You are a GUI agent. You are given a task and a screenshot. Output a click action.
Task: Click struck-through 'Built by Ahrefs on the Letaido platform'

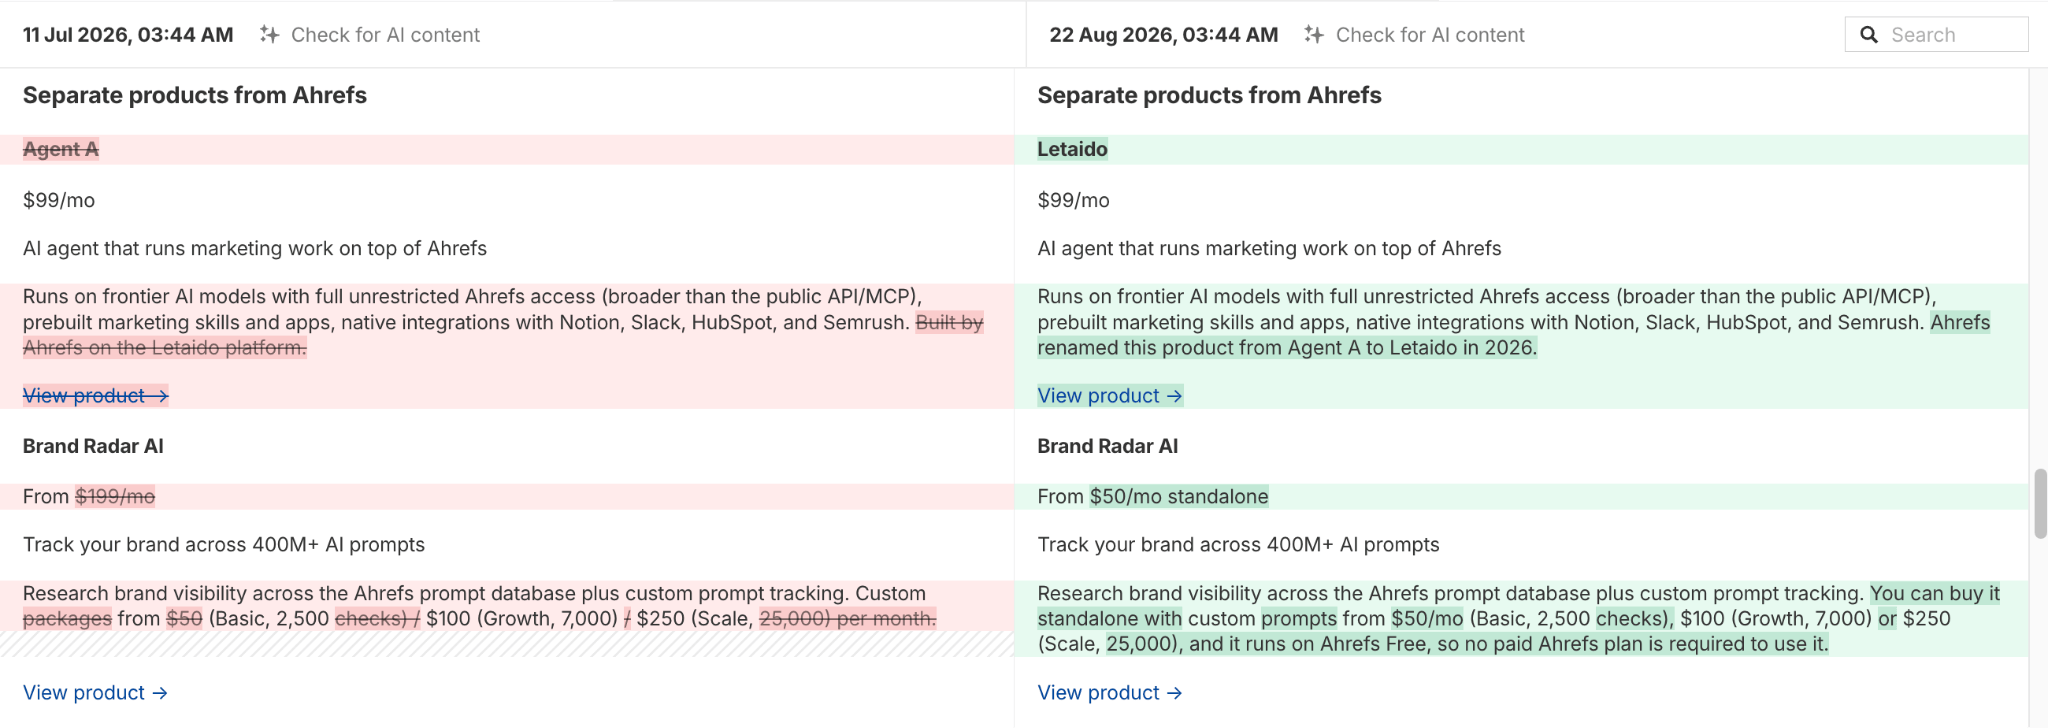click(165, 348)
